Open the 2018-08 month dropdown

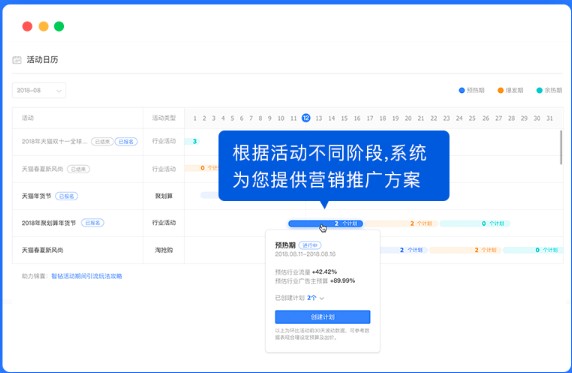[x=39, y=91]
